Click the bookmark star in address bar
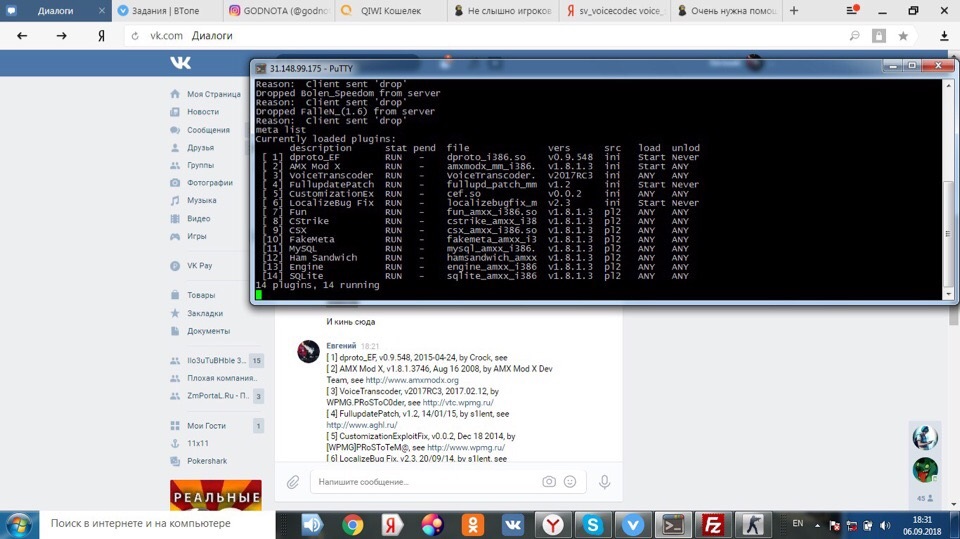Viewport: 960px width, 539px height. click(x=903, y=36)
